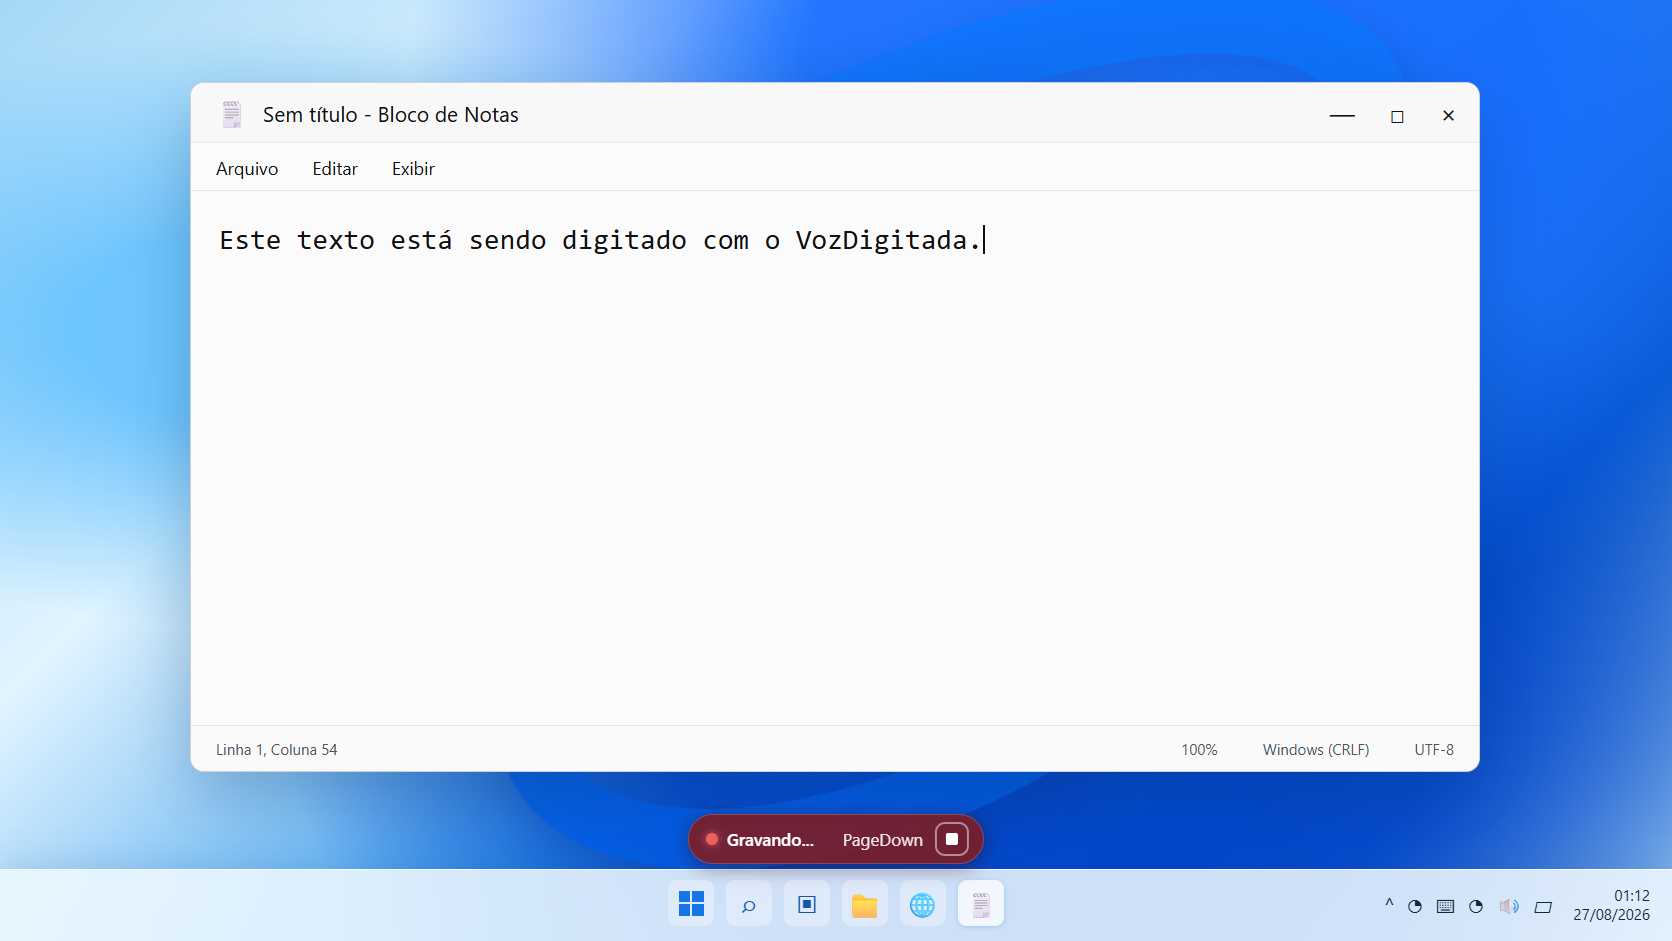Minimize the Bloco de Notas window

pos(1342,116)
